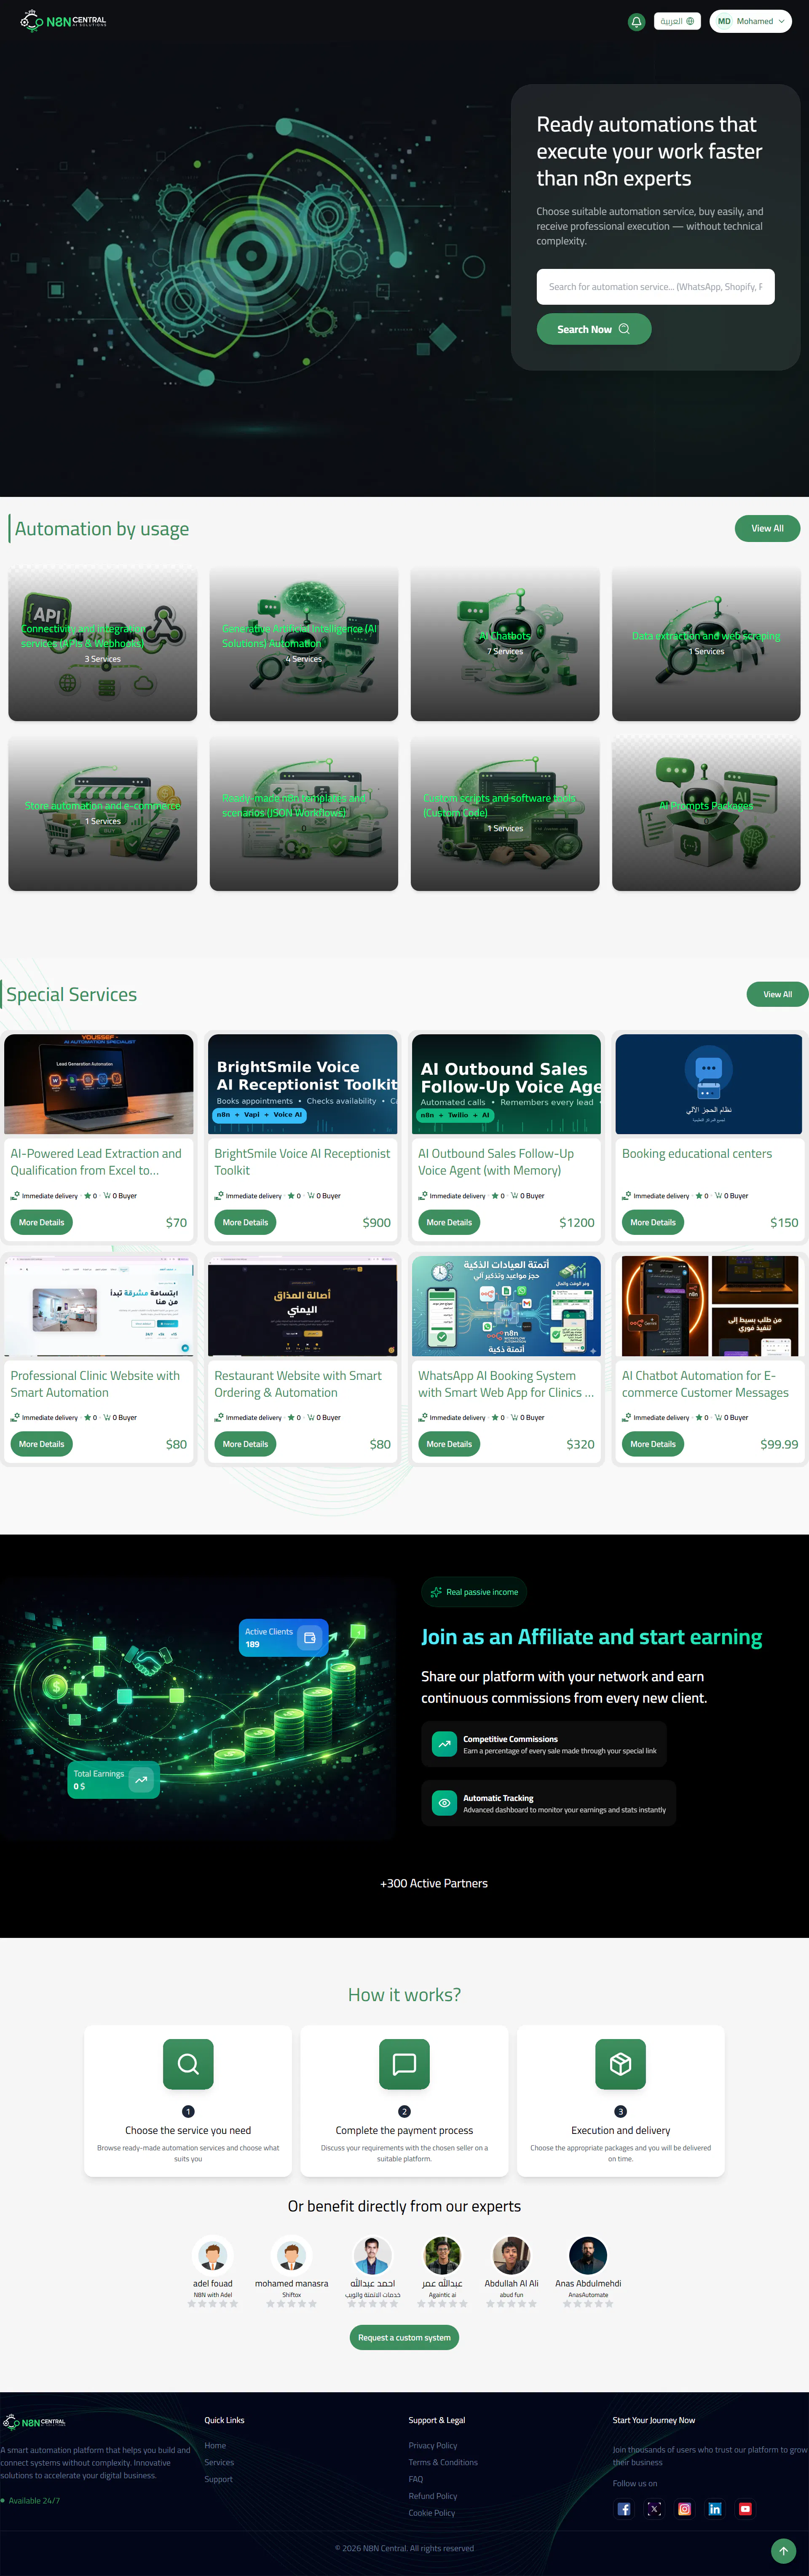Click the Request a custom system button

pos(404,2338)
